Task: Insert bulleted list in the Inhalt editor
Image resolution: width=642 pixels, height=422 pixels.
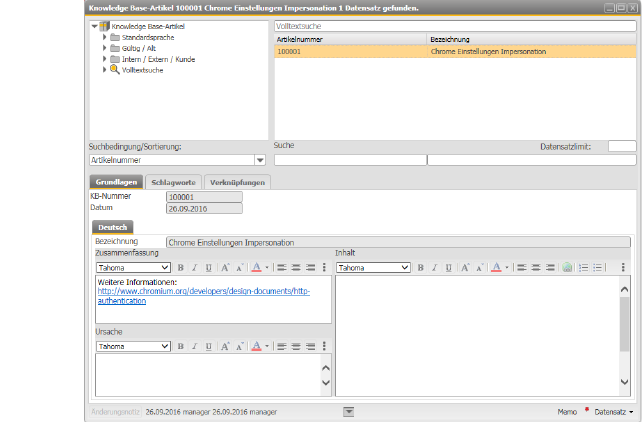Action: click(x=598, y=267)
